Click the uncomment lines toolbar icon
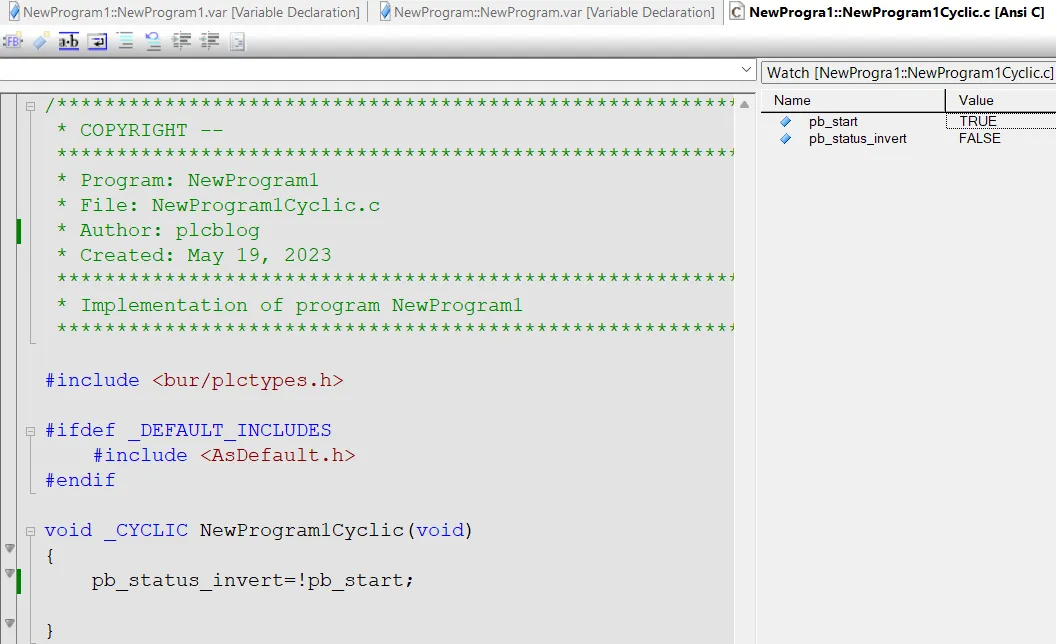This screenshot has width=1056, height=644. coord(154,42)
